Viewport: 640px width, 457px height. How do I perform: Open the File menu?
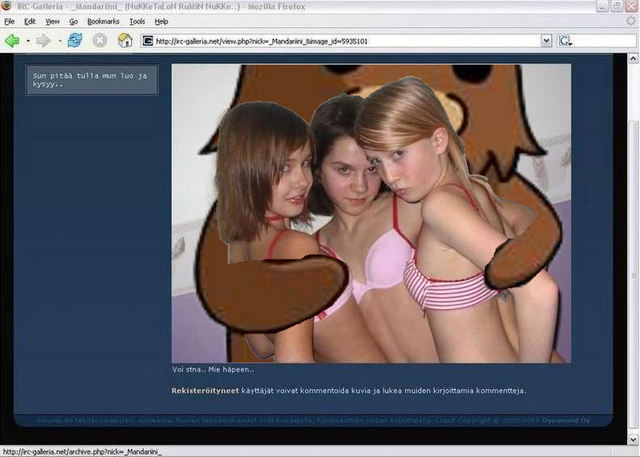pyautogui.click(x=9, y=21)
